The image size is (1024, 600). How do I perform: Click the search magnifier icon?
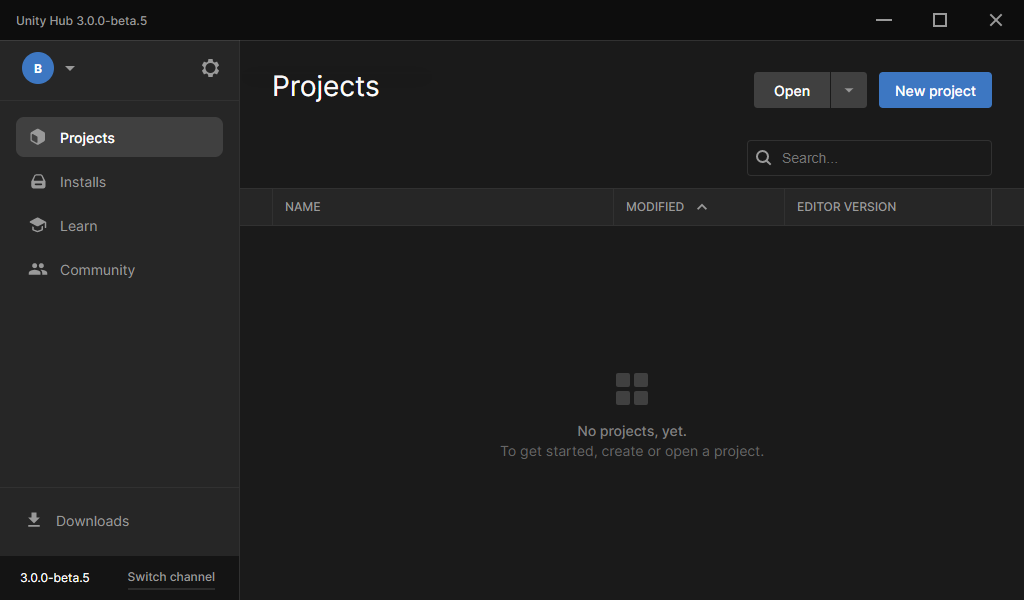(763, 158)
